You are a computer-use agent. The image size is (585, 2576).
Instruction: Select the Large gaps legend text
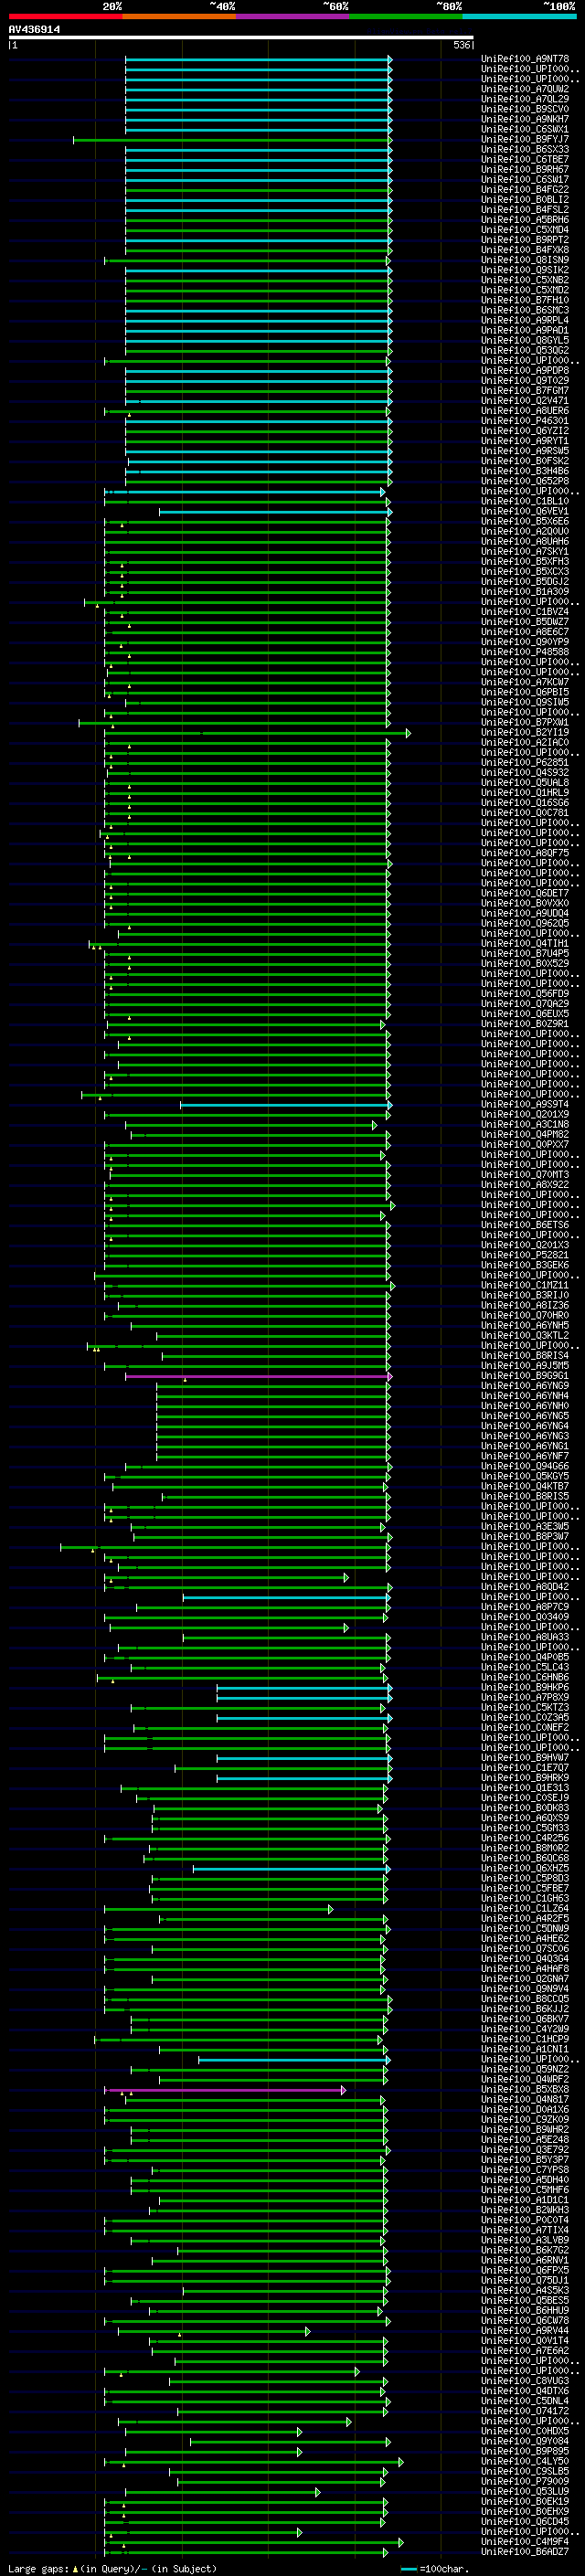pos(39,2568)
